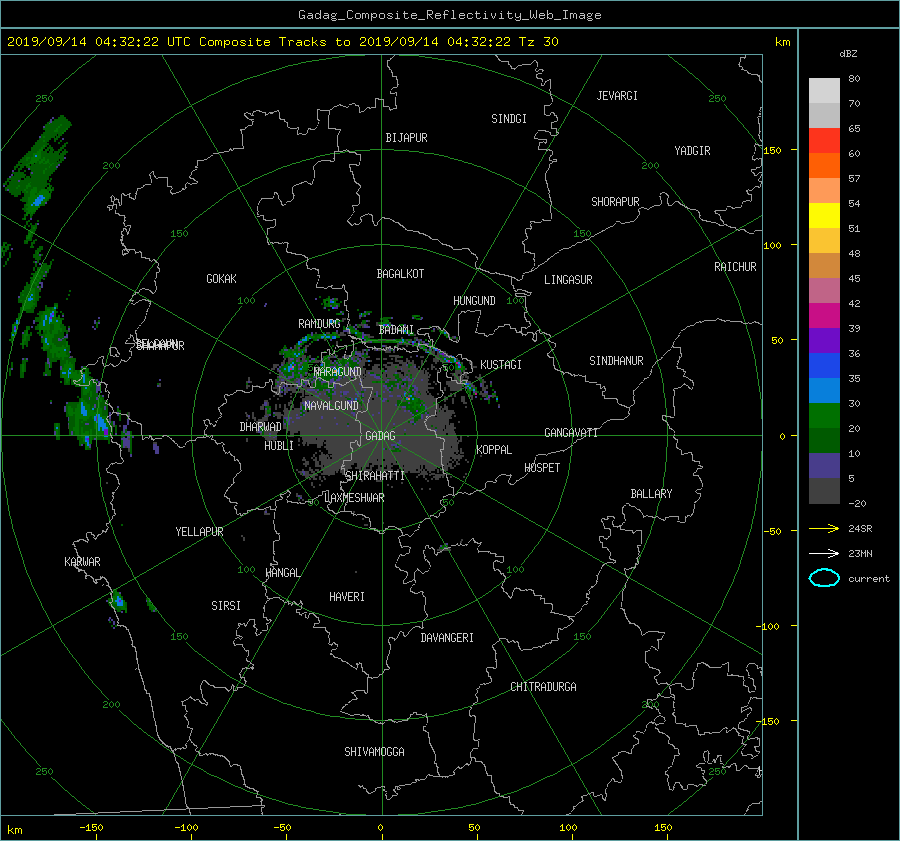This screenshot has height=841, width=900.
Task: Click the NAVALGUND city label
Action: (x=331, y=406)
